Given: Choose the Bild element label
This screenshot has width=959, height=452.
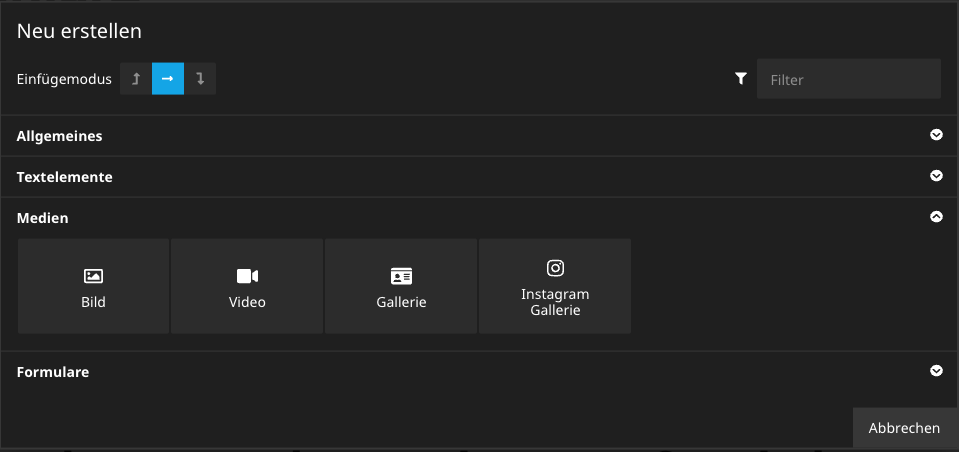Looking at the screenshot, I should tap(94, 302).
